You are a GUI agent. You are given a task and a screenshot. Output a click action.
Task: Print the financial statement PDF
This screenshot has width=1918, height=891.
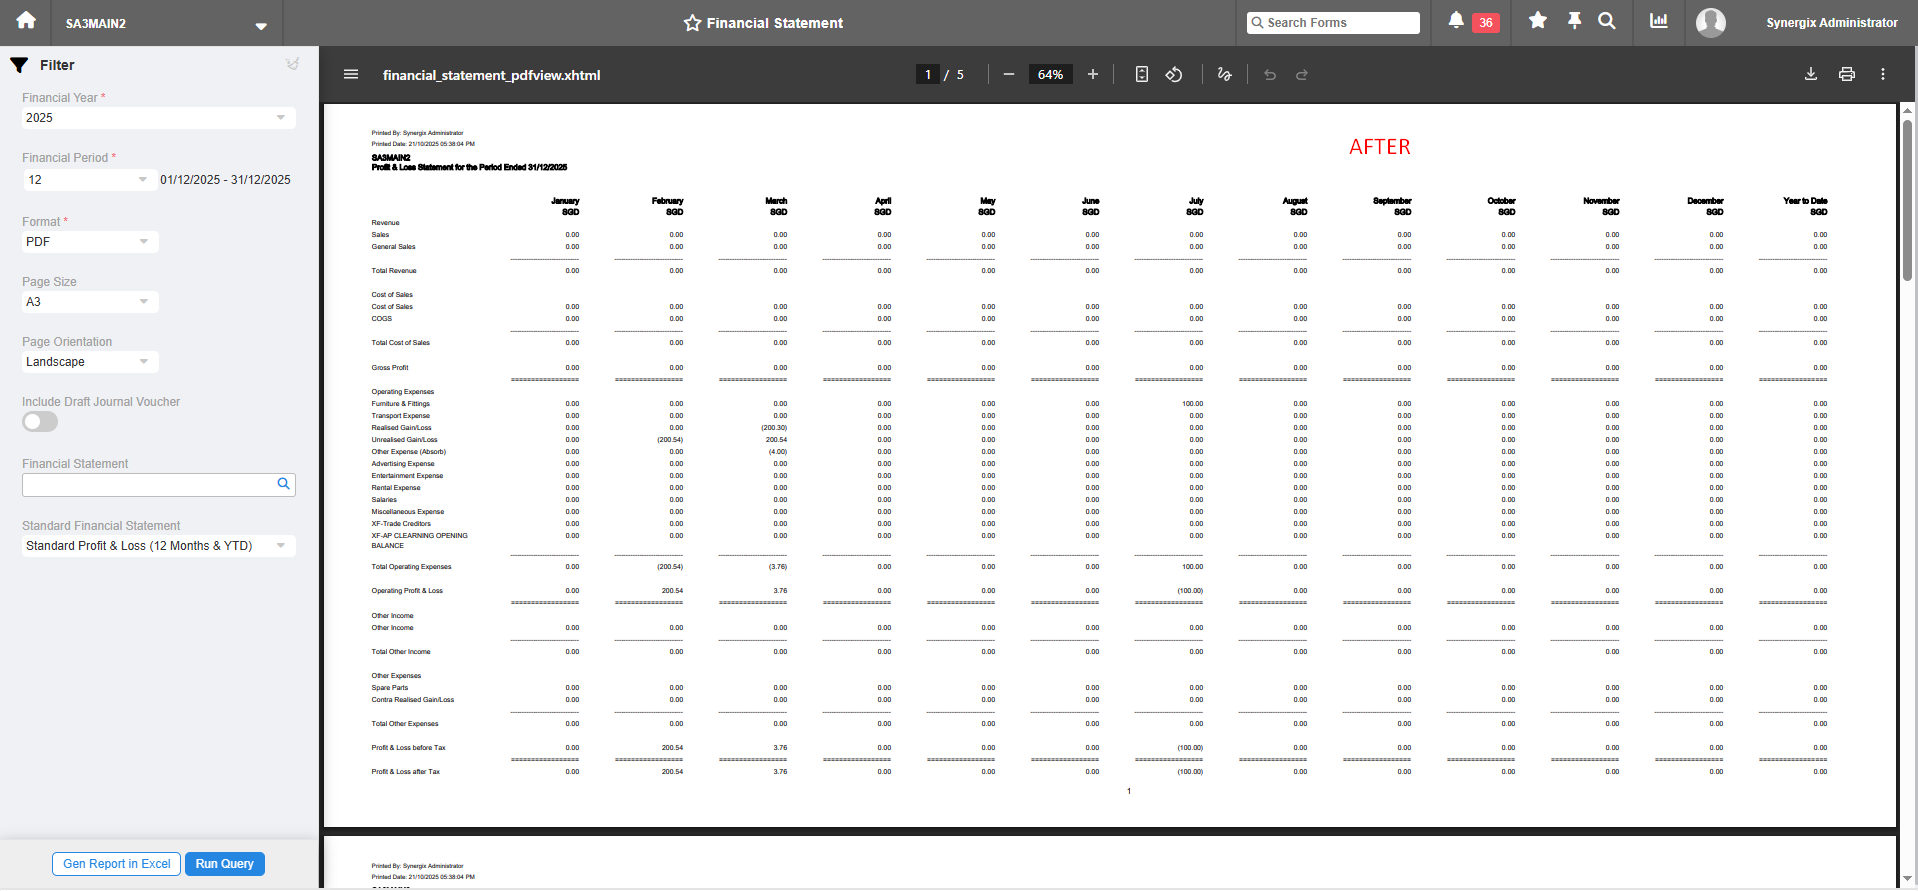click(1846, 75)
